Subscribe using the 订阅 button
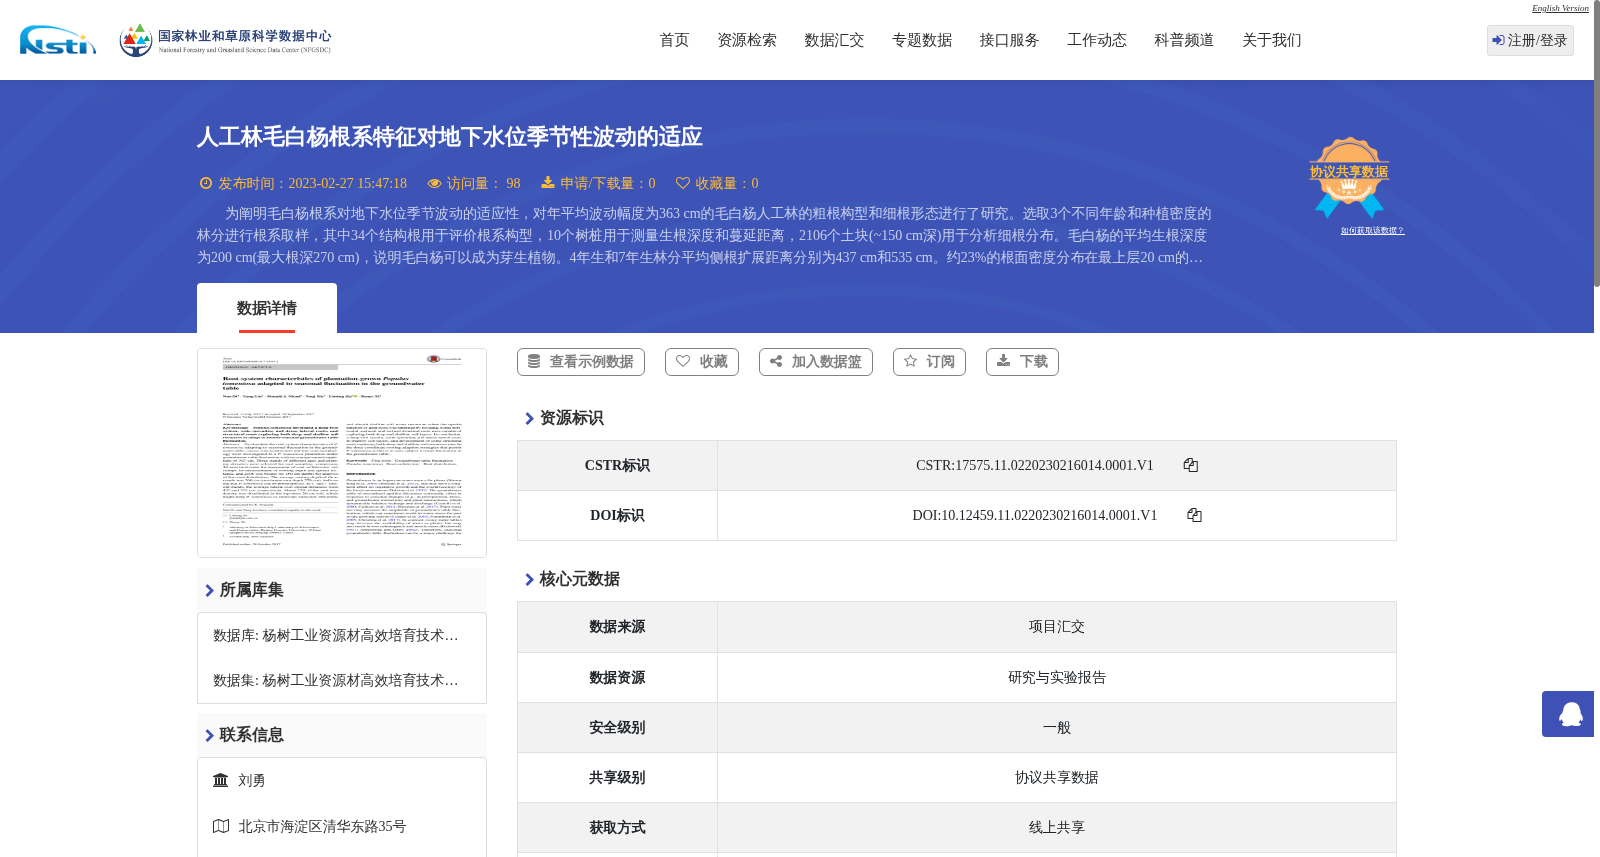Viewport: 1600px width, 857px height. click(929, 362)
